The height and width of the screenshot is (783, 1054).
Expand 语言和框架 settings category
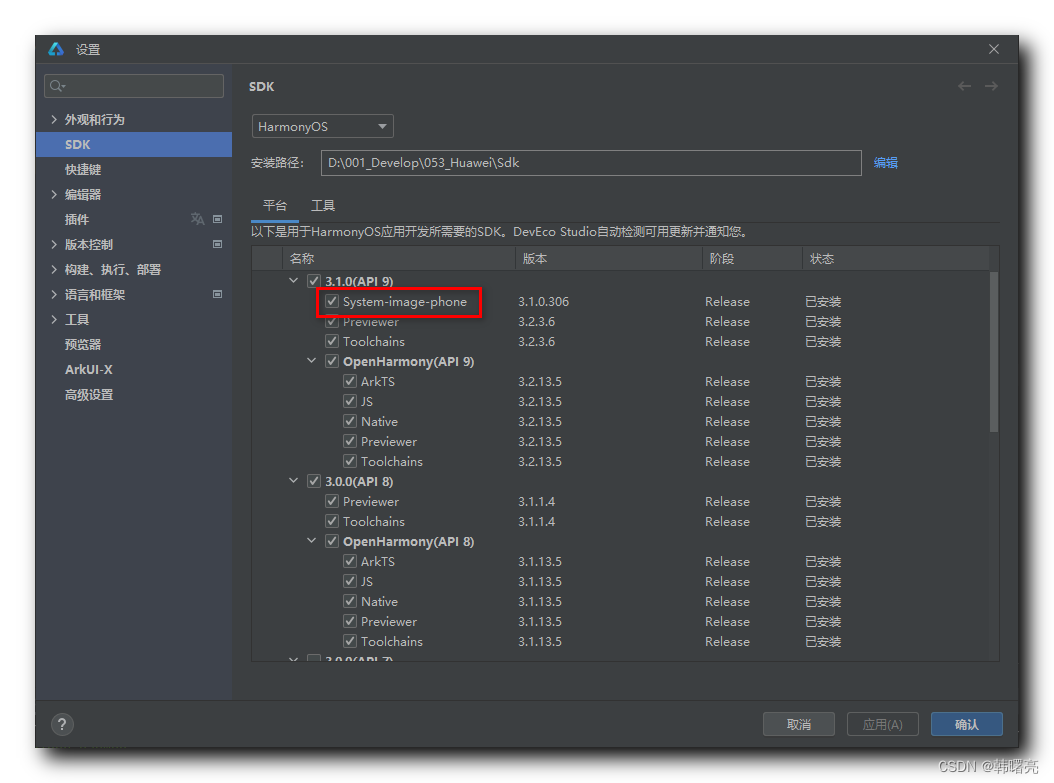click(54, 294)
